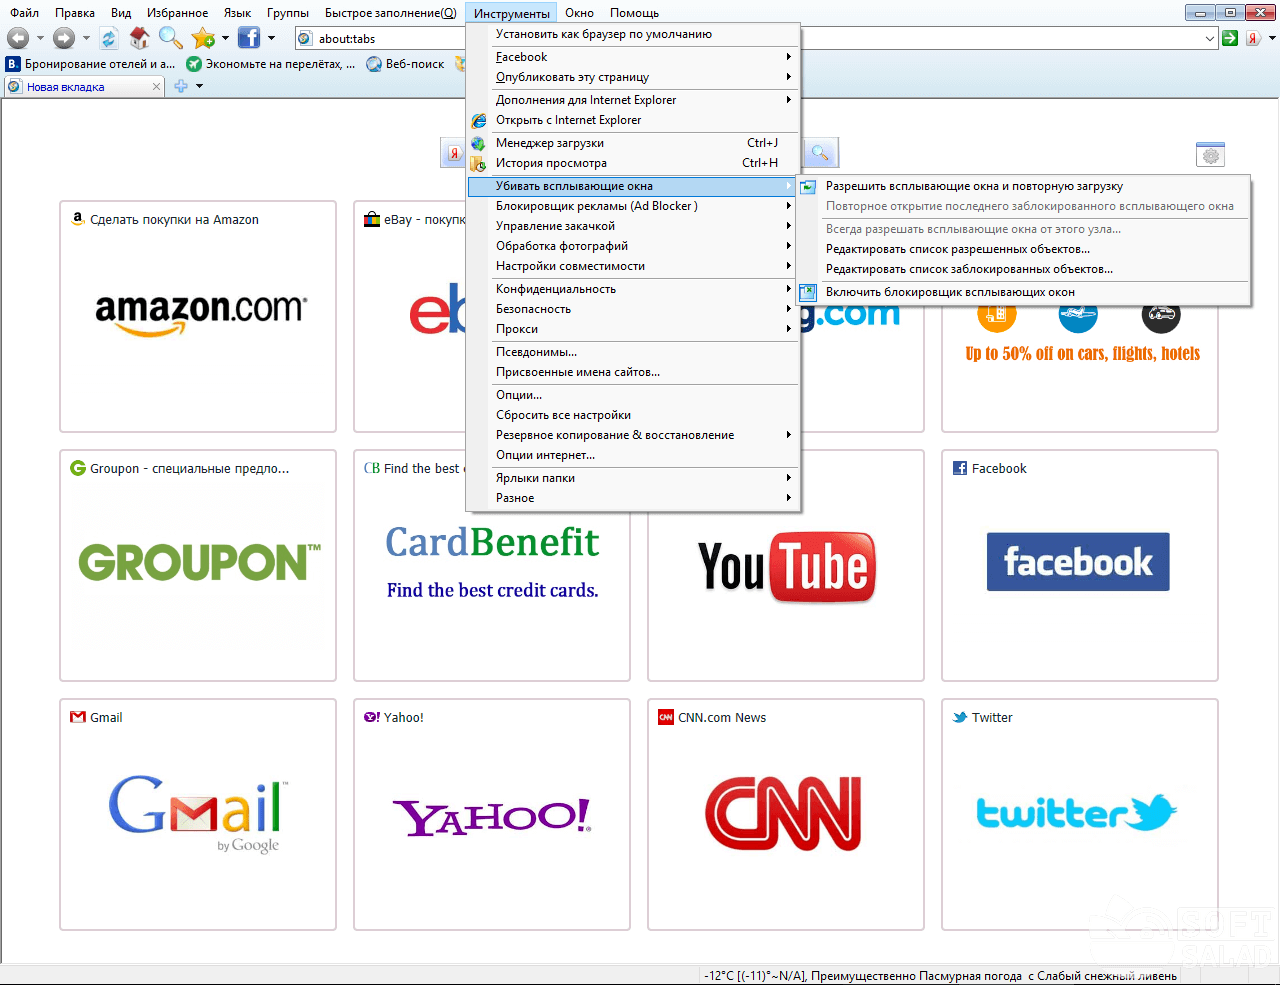Viewport: 1280px width, 985px height.
Task: Open the speed-dial settings gear icon
Action: (x=1210, y=155)
